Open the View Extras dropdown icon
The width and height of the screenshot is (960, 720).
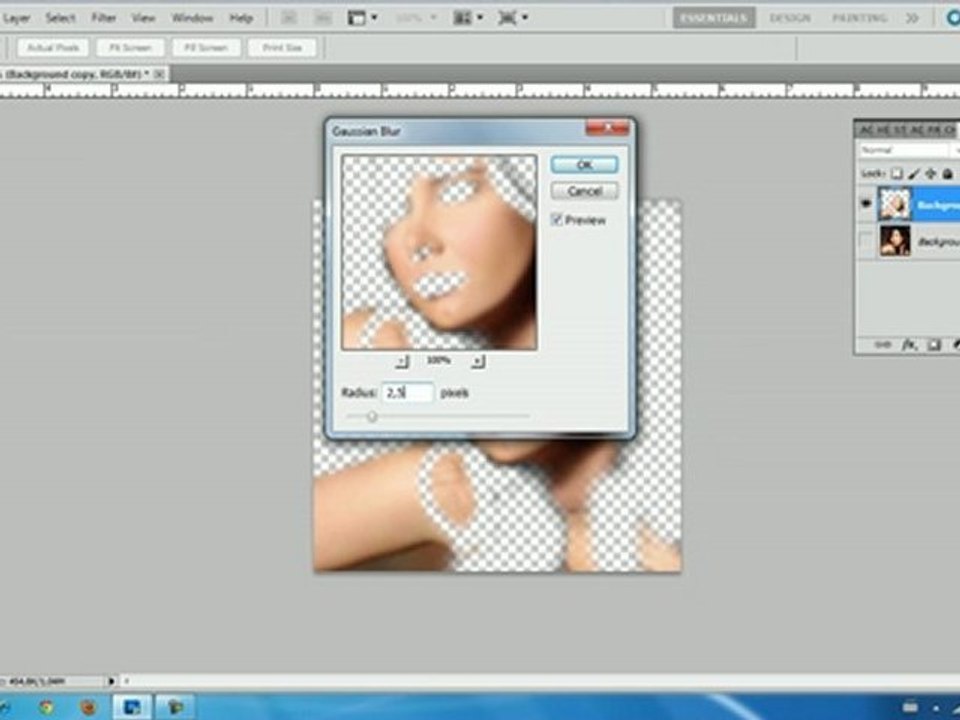[x=362, y=18]
